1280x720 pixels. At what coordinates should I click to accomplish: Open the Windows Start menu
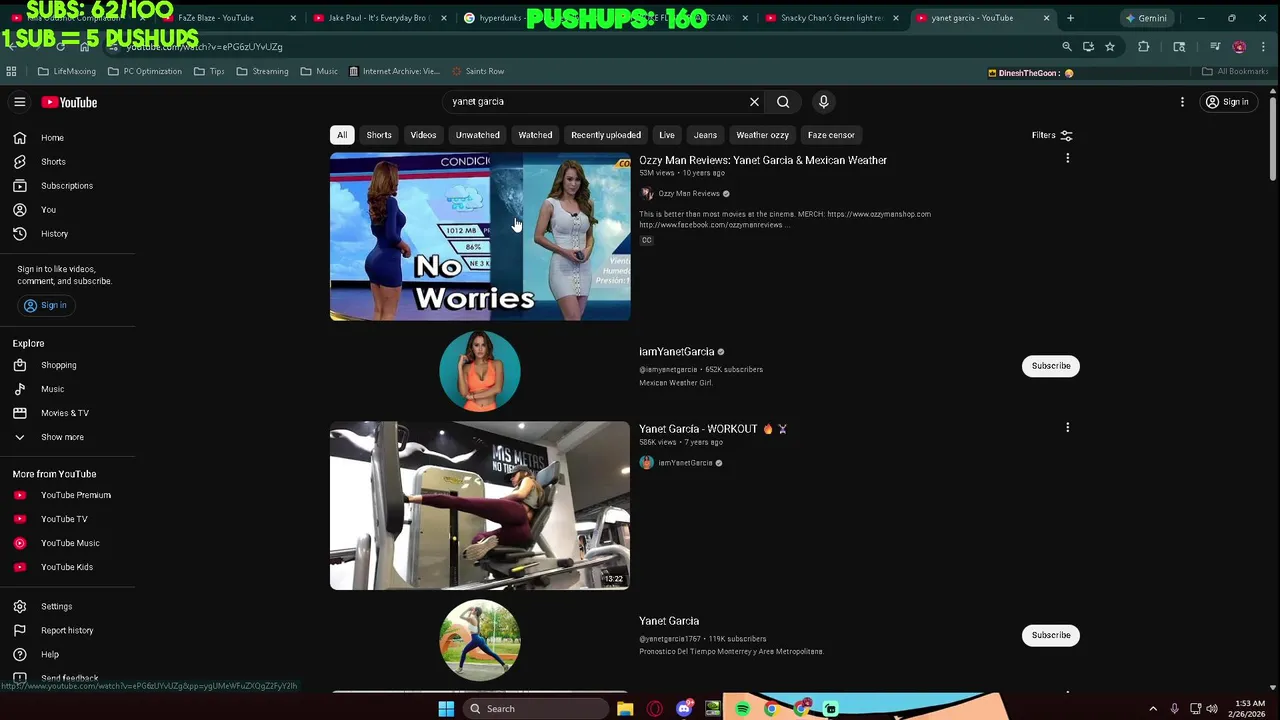point(446,709)
